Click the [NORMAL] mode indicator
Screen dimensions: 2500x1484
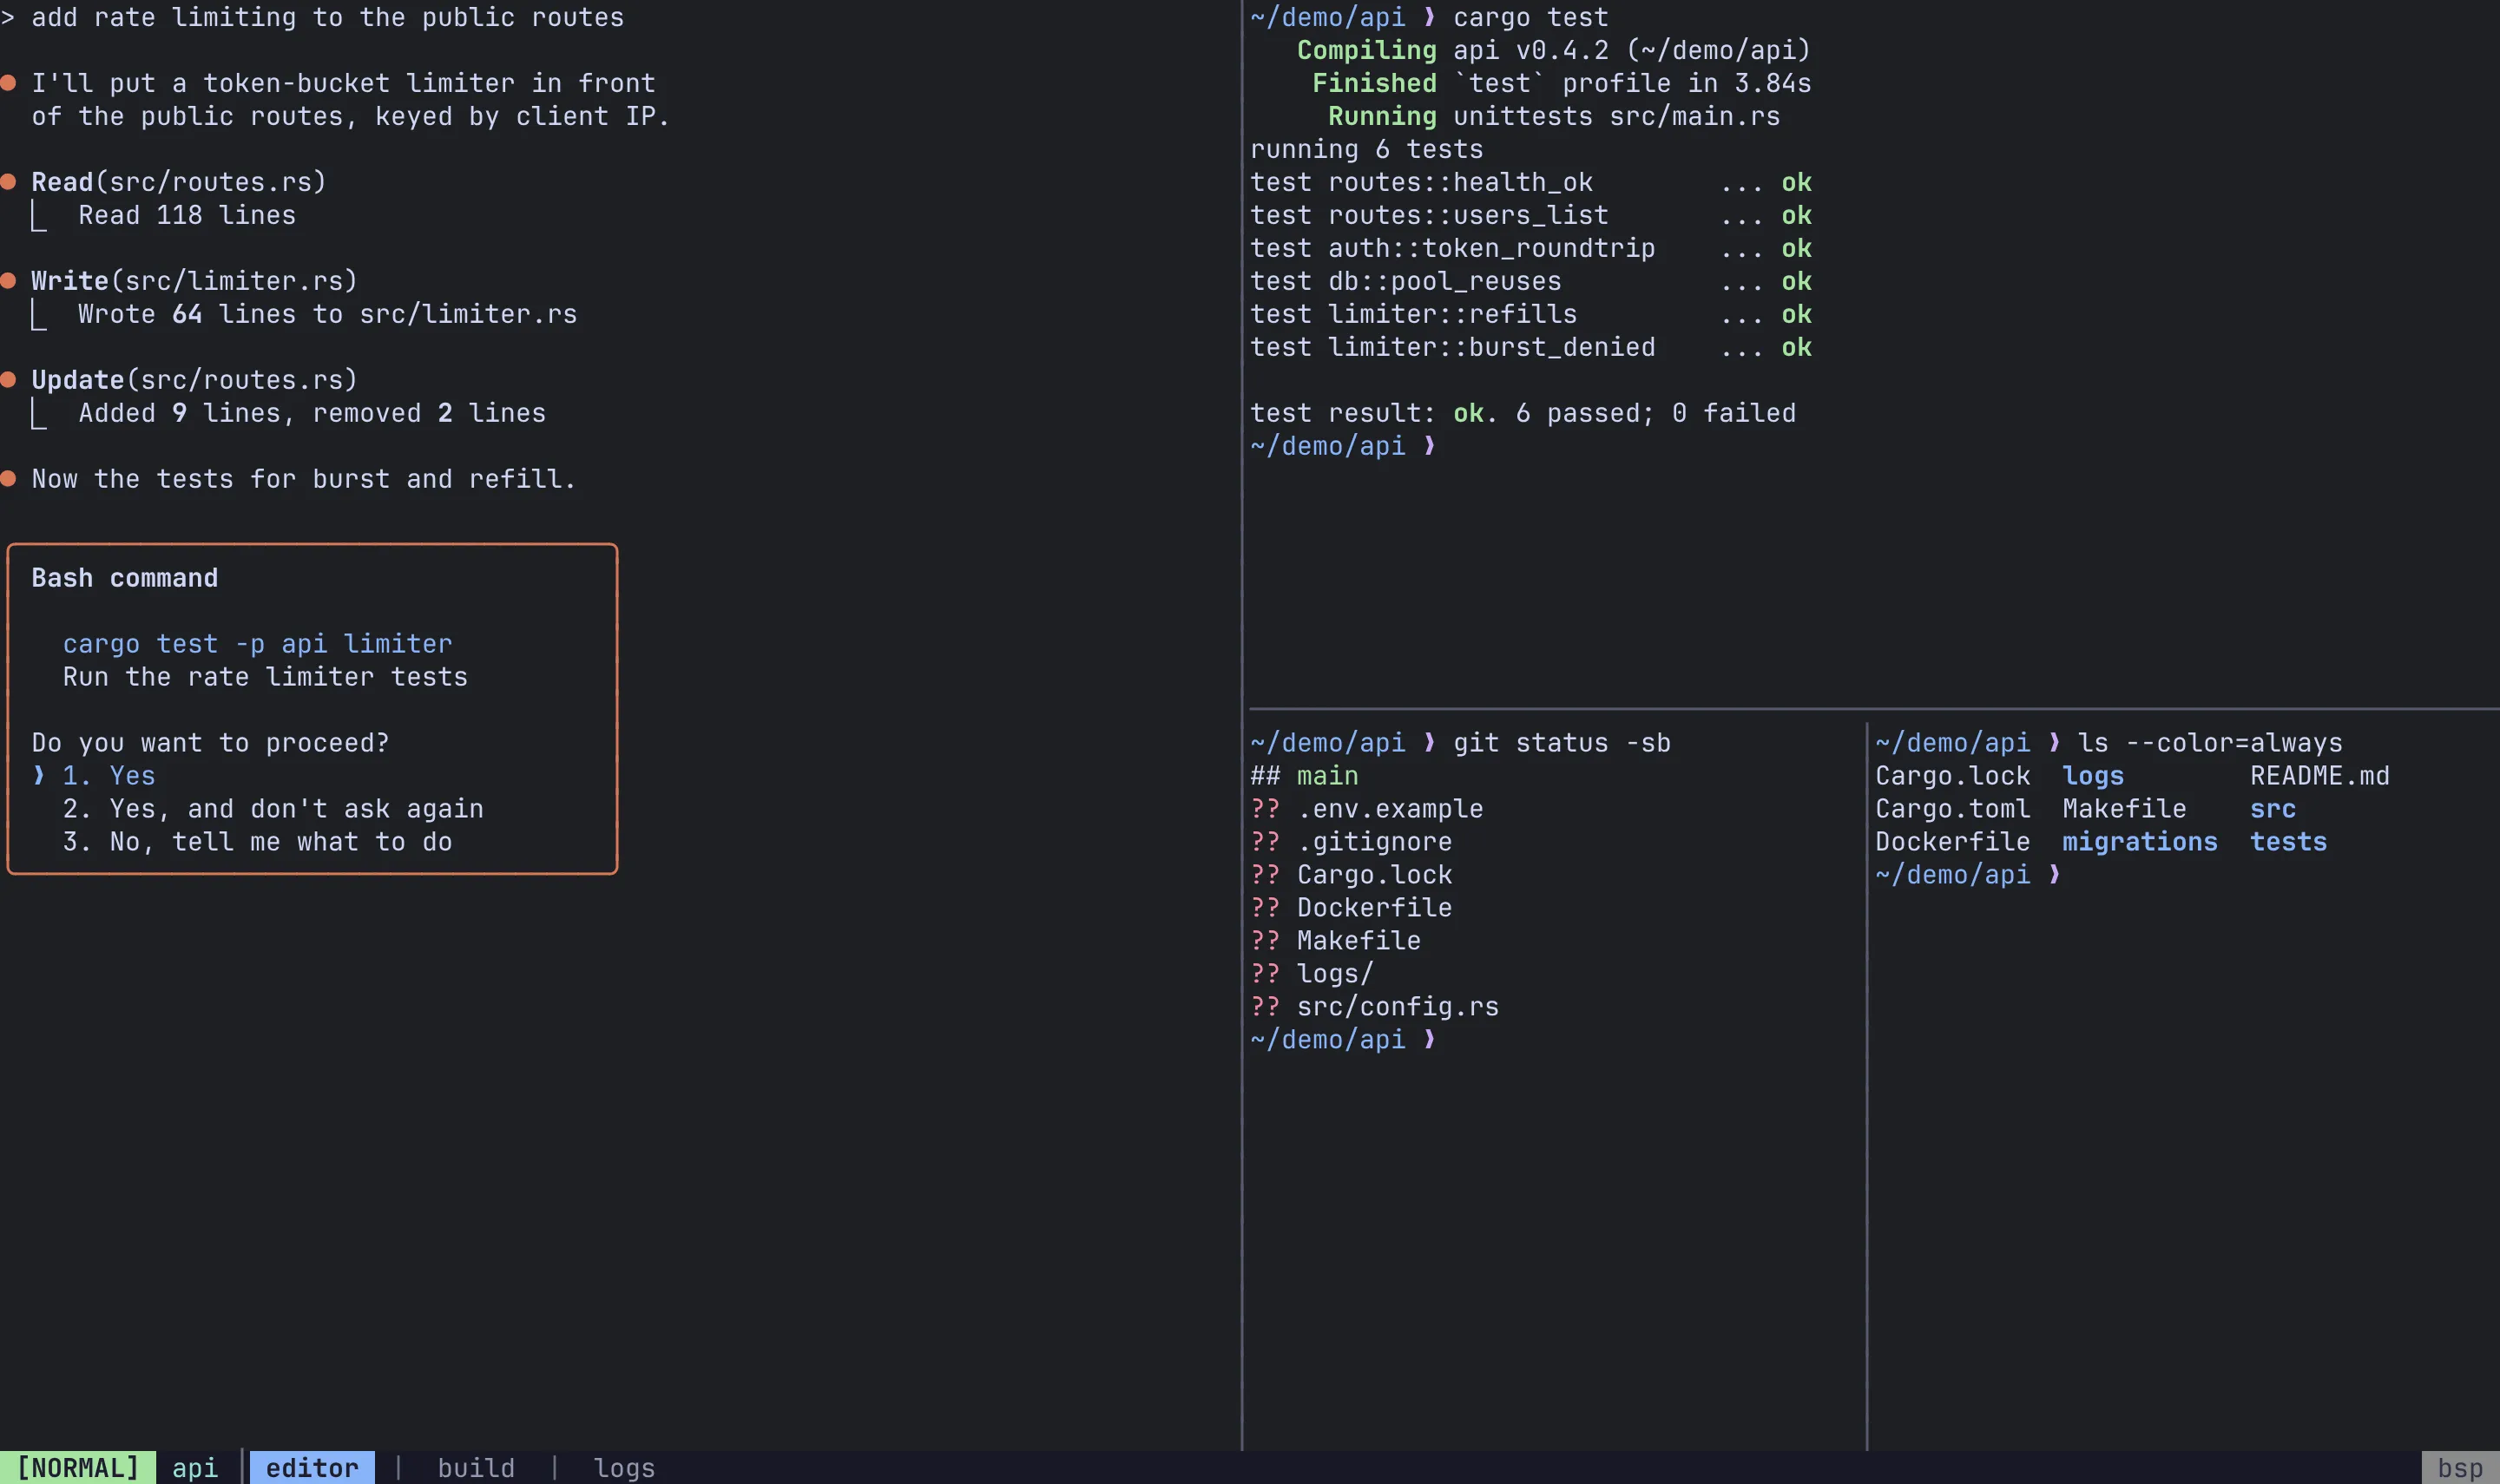[x=78, y=1468]
